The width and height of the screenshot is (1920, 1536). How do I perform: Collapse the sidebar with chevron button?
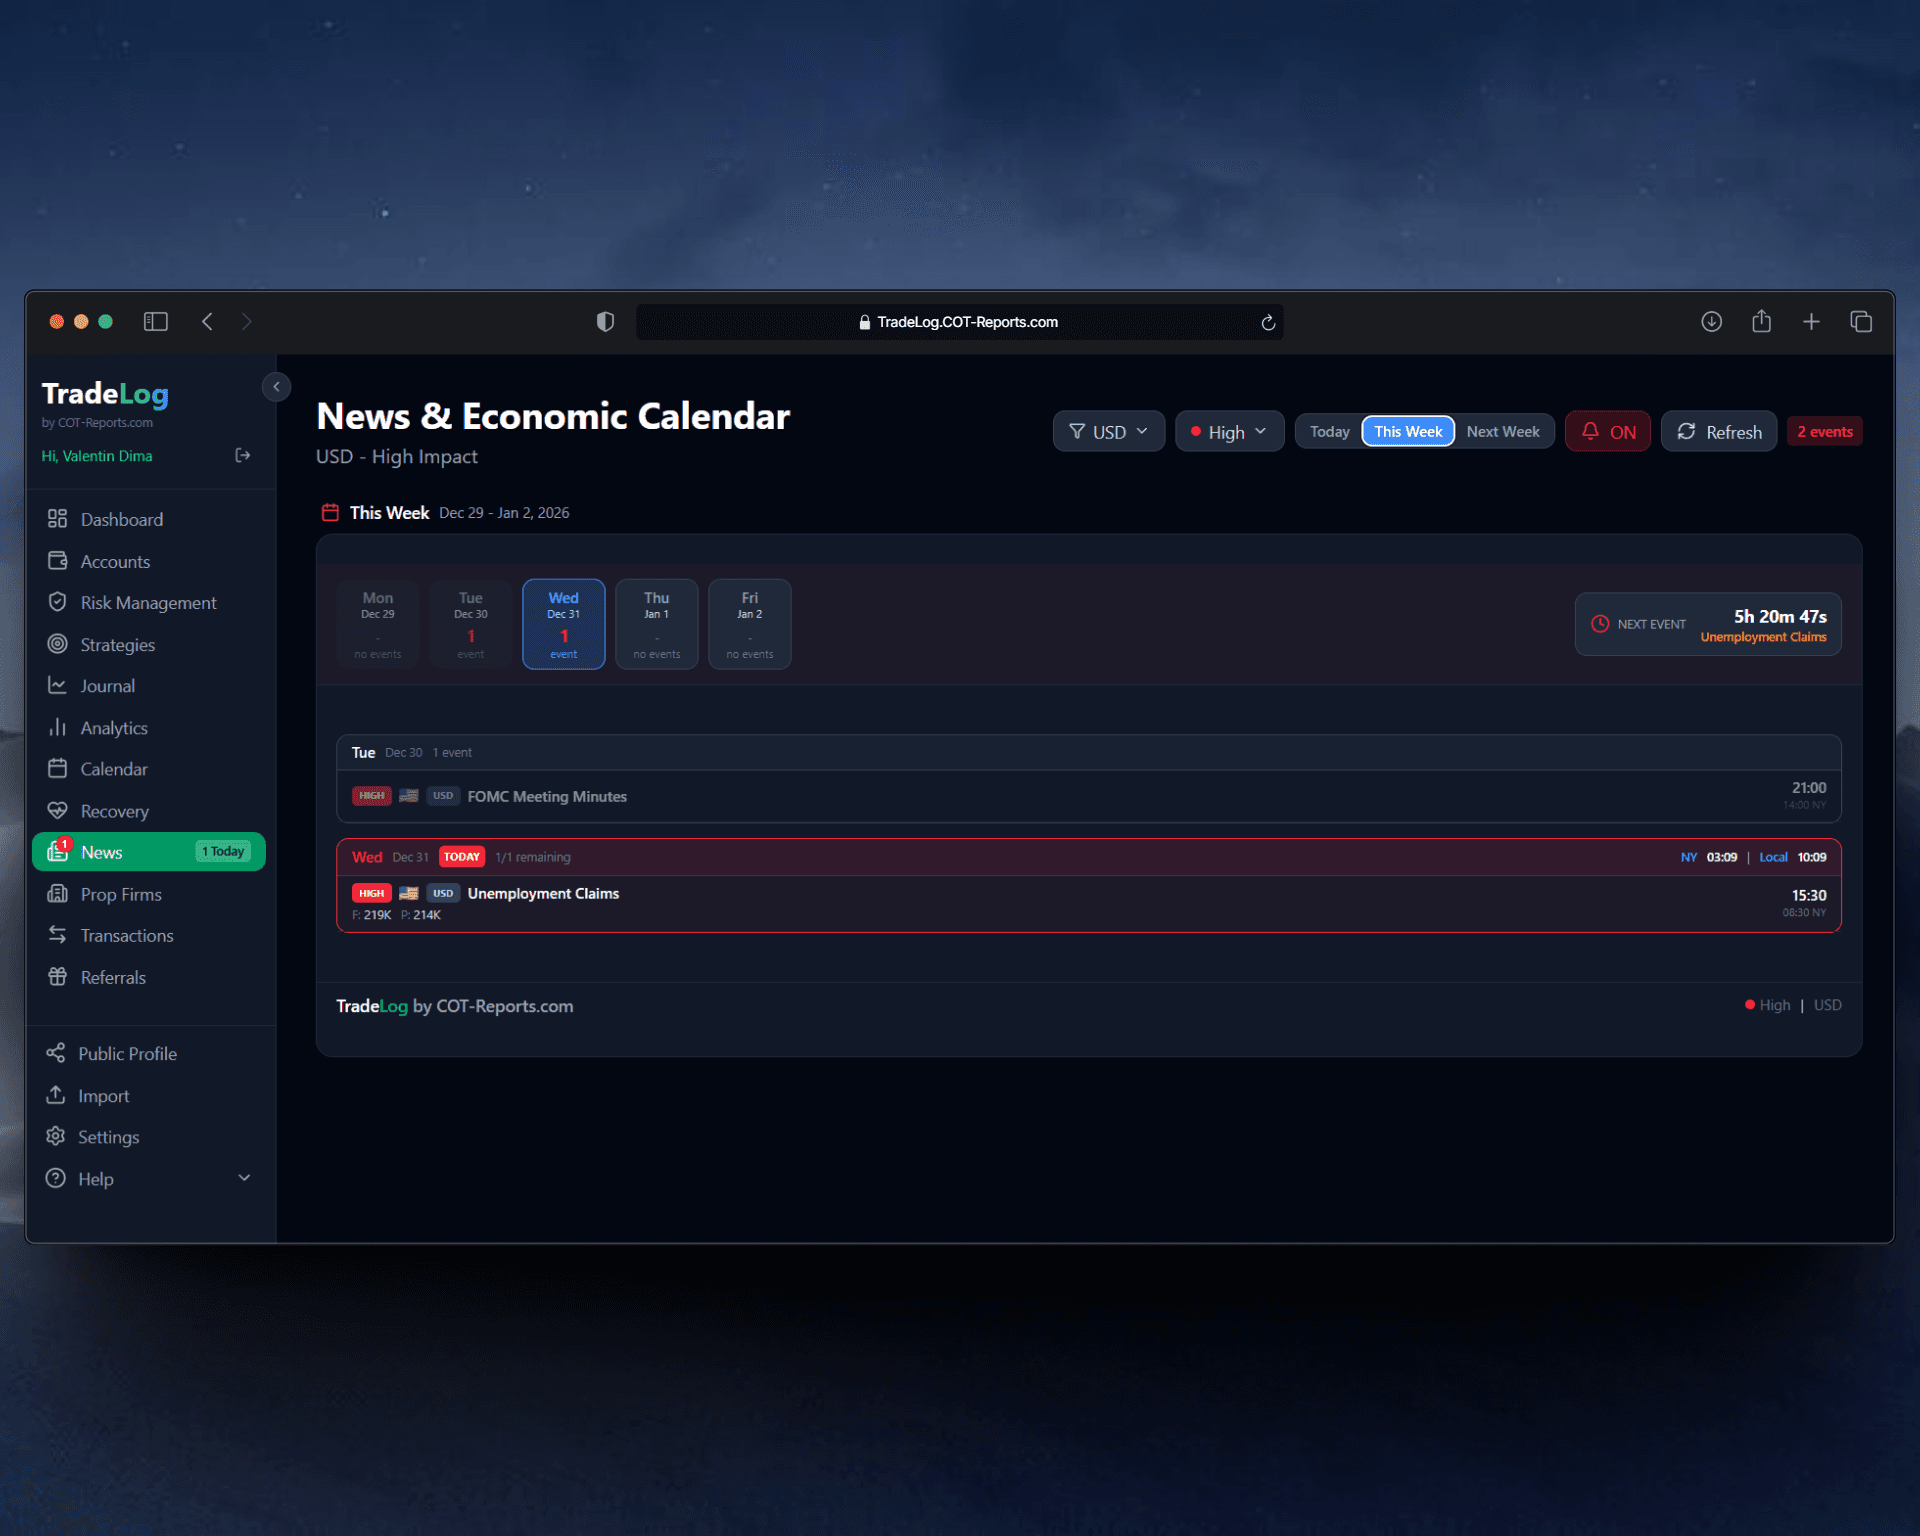(x=276, y=387)
